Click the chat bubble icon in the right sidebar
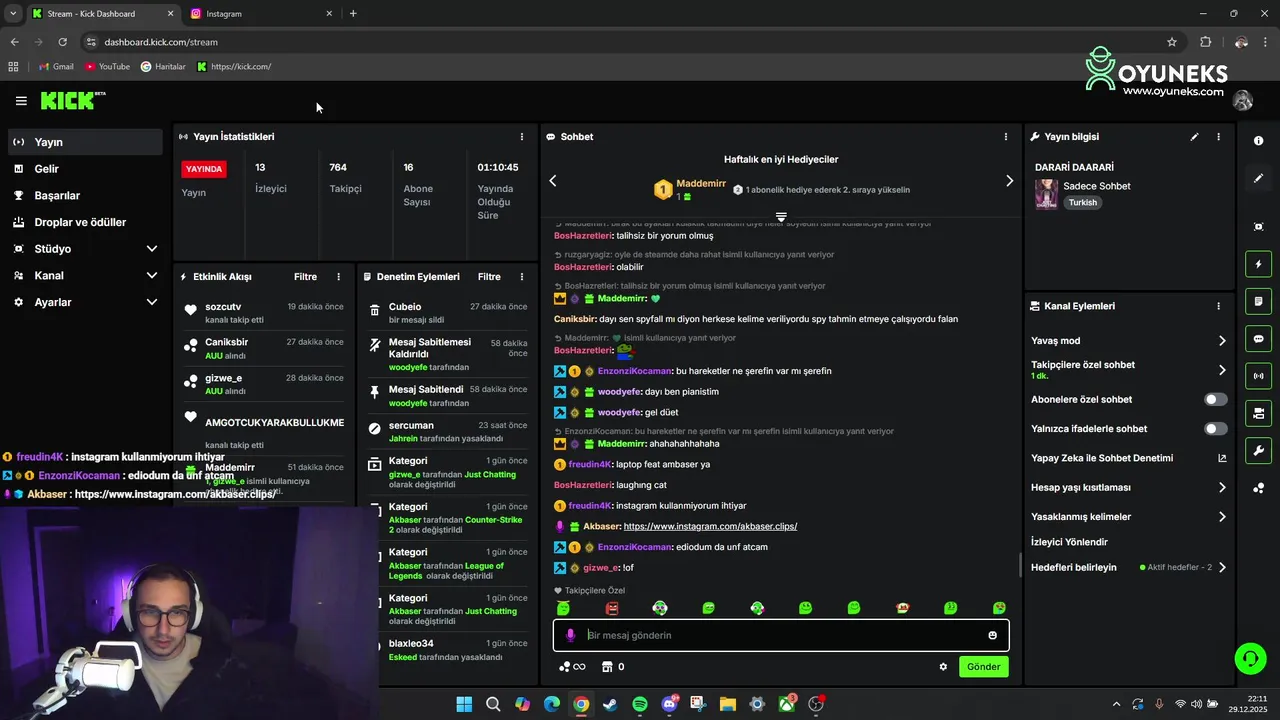 (1259, 339)
